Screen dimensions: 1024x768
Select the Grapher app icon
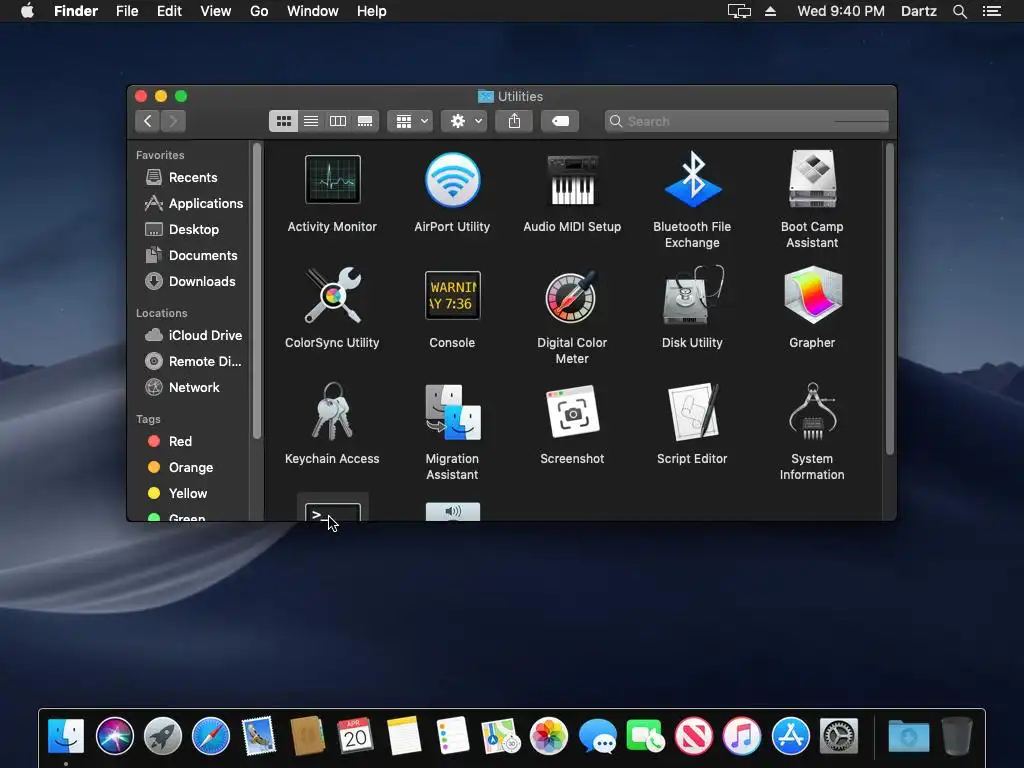point(812,295)
